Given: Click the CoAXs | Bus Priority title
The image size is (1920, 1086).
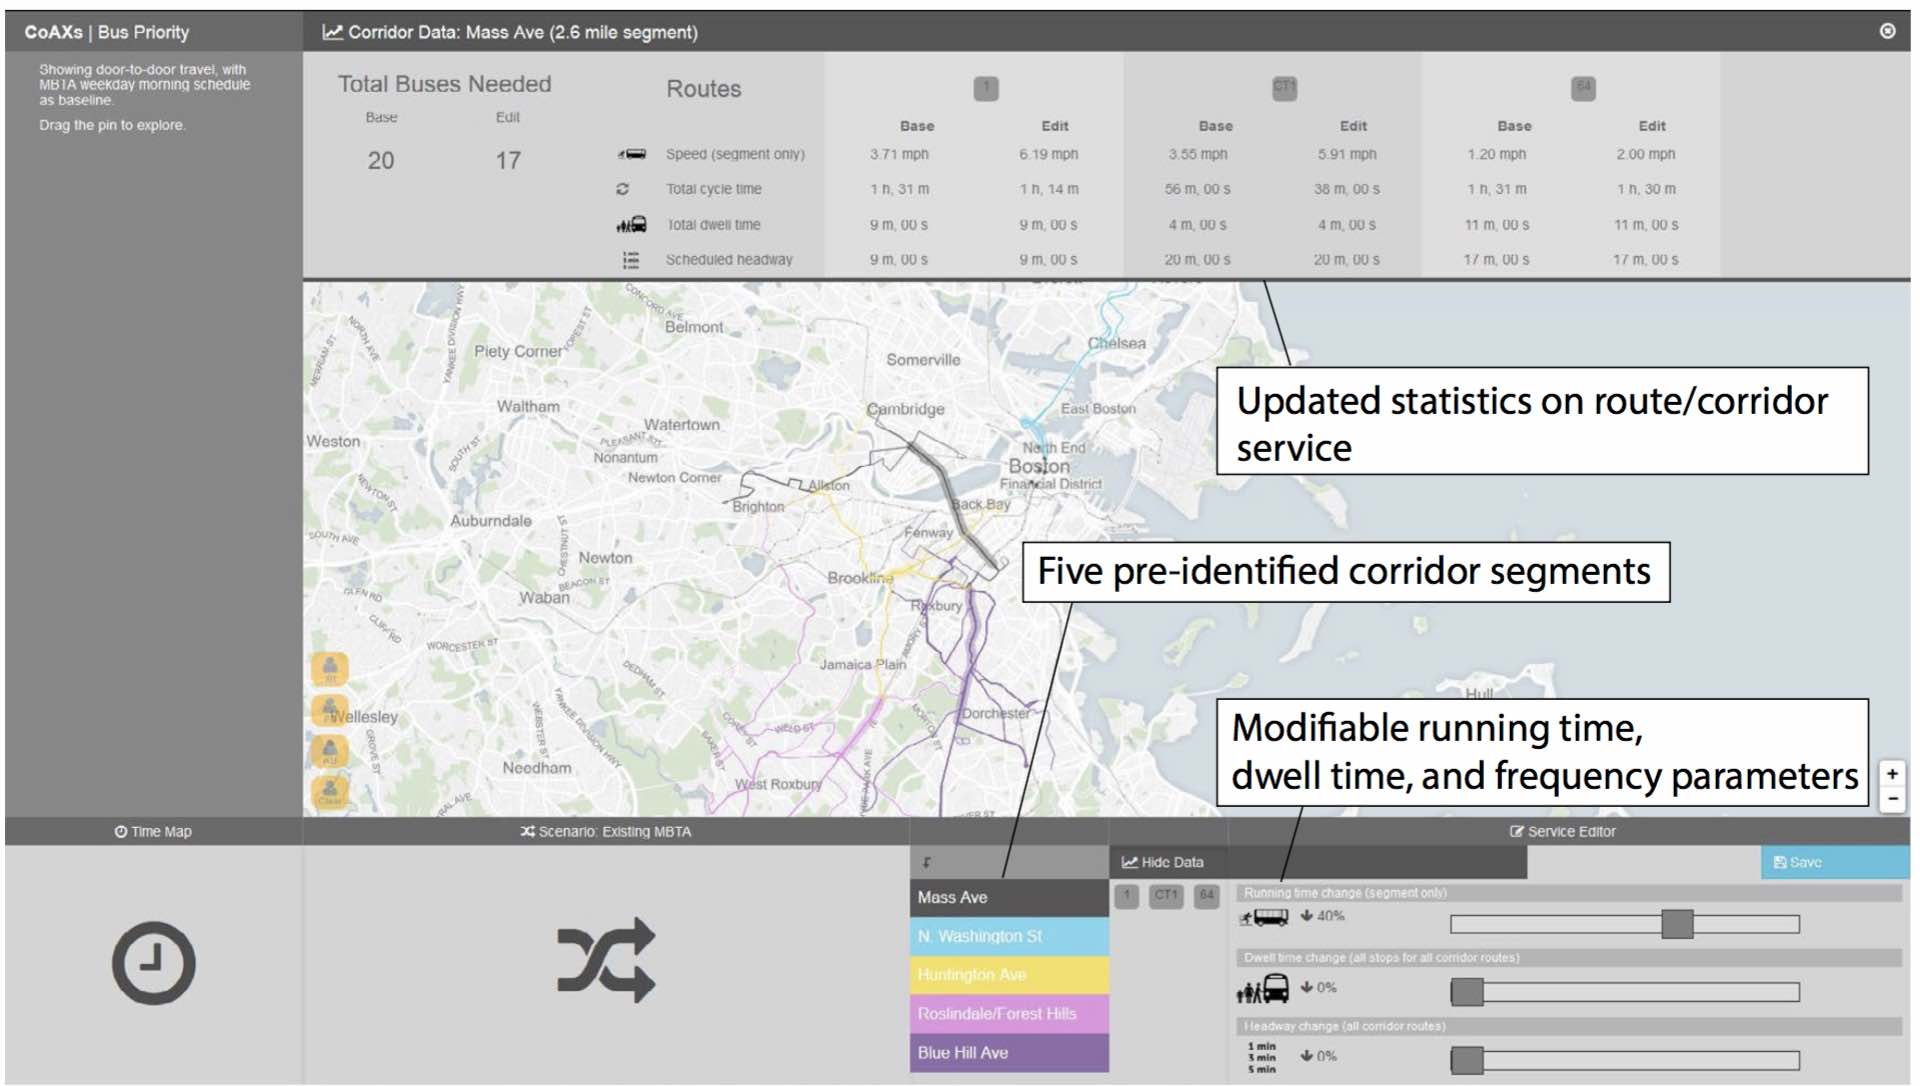Looking at the screenshot, I should point(107,32).
